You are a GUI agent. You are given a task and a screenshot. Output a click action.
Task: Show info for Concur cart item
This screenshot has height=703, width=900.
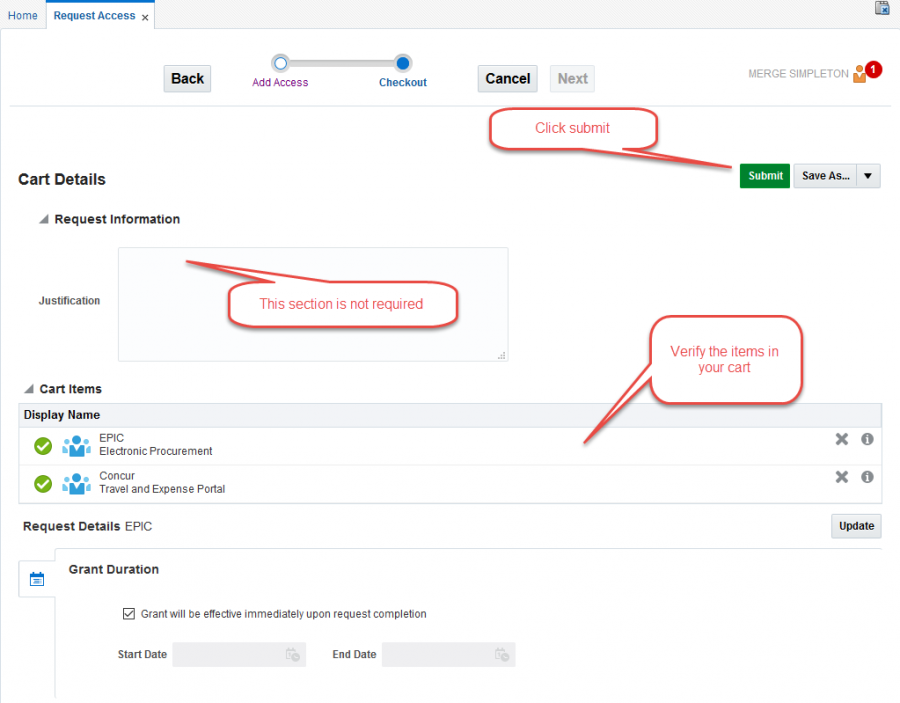(x=867, y=477)
